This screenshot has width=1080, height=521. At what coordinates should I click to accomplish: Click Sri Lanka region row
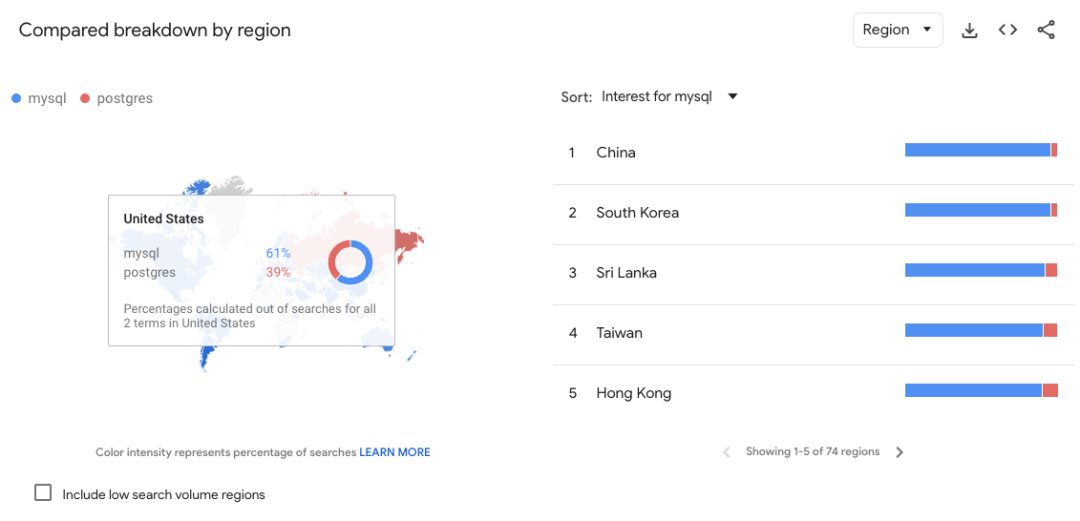pyautogui.click(x=626, y=273)
